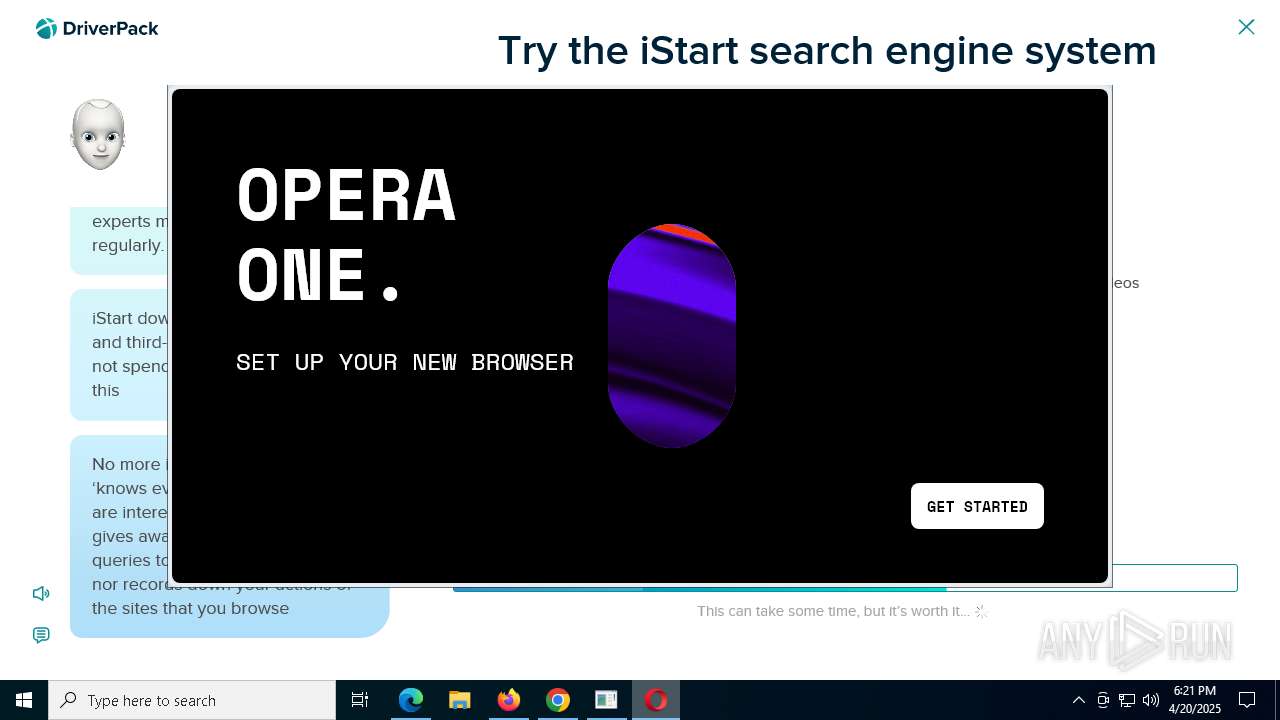This screenshot has height=720, width=1280.
Task: Switch to the Opera taskbar icon
Action: click(656, 700)
